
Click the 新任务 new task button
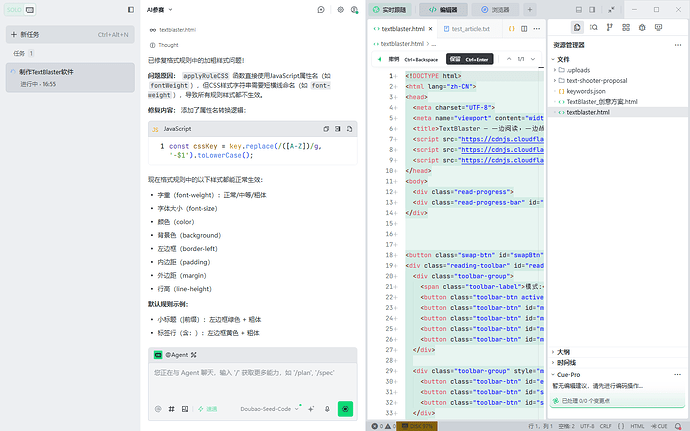[x=70, y=34]
